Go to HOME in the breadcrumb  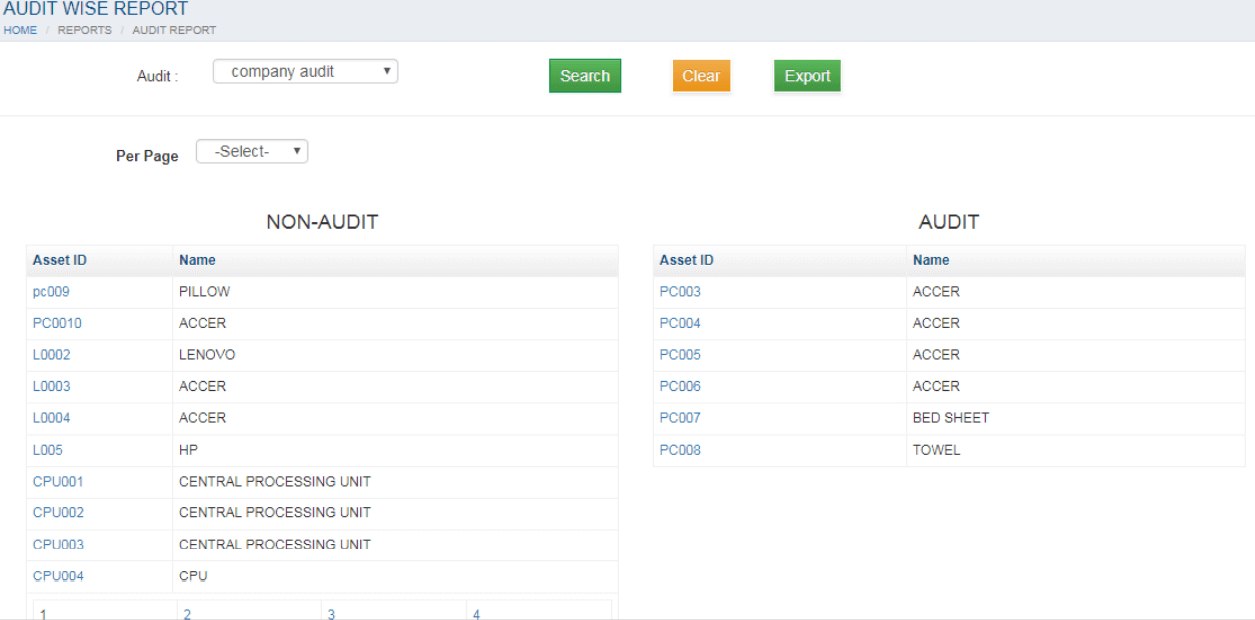point(20,30)
